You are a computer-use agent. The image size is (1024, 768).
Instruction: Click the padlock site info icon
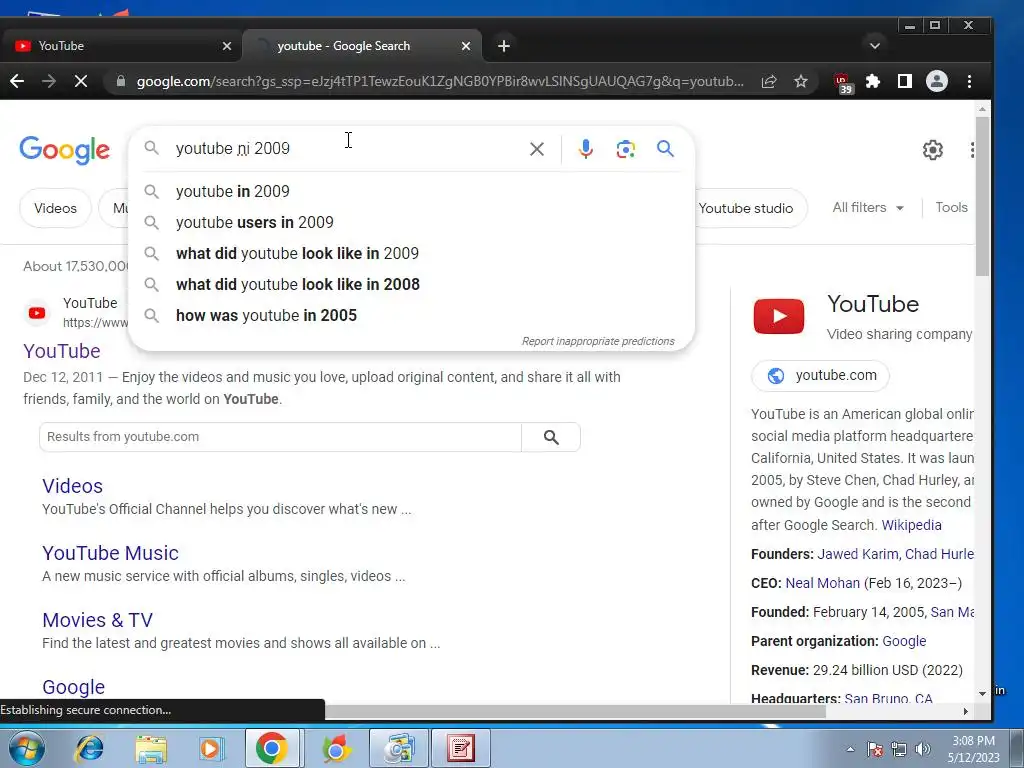120,81
